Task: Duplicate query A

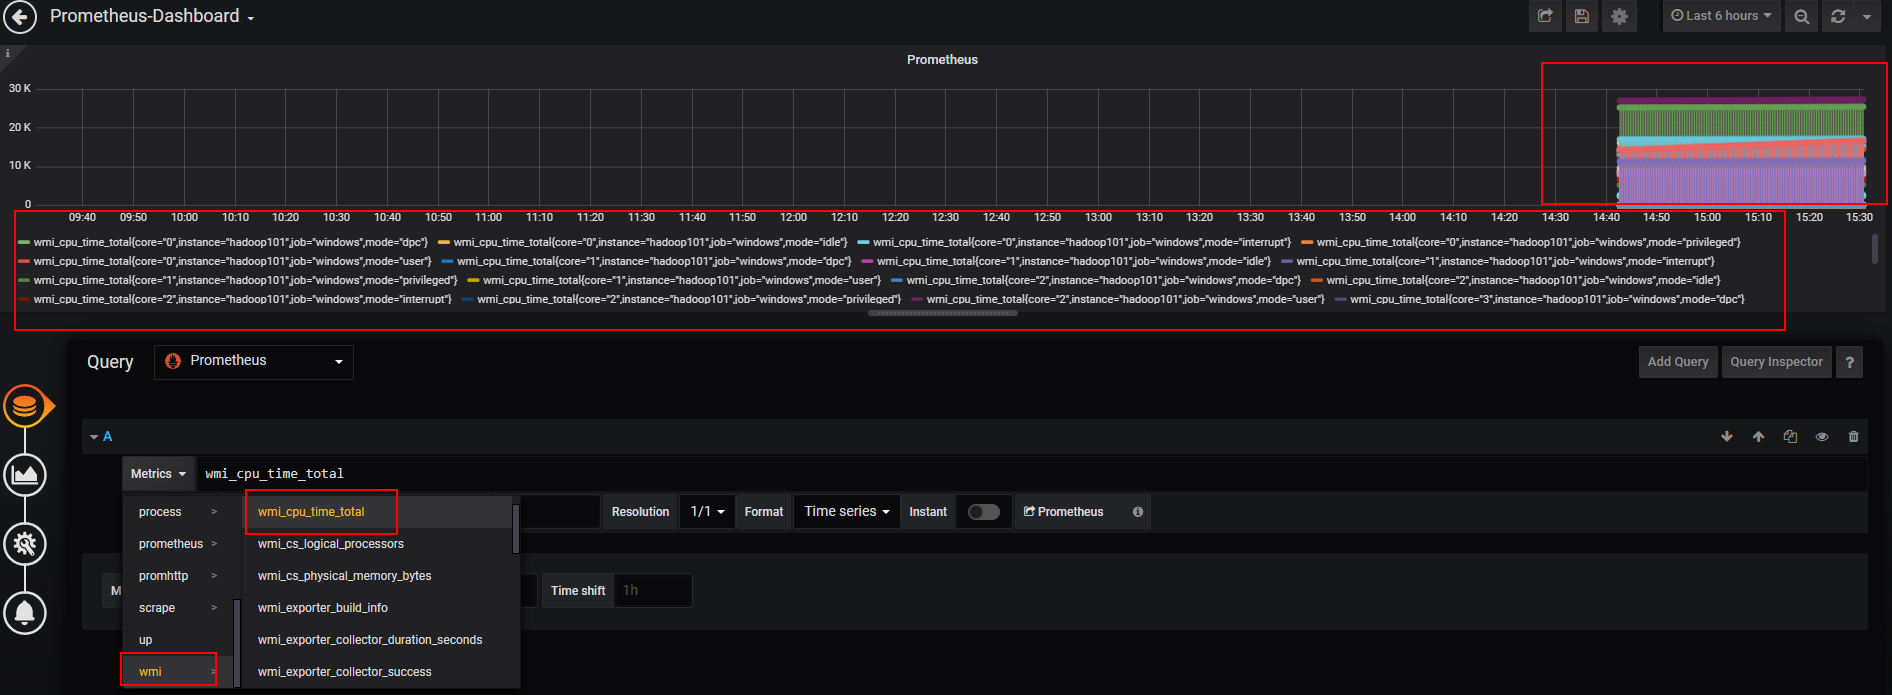Action: [x=1790, y=437]
